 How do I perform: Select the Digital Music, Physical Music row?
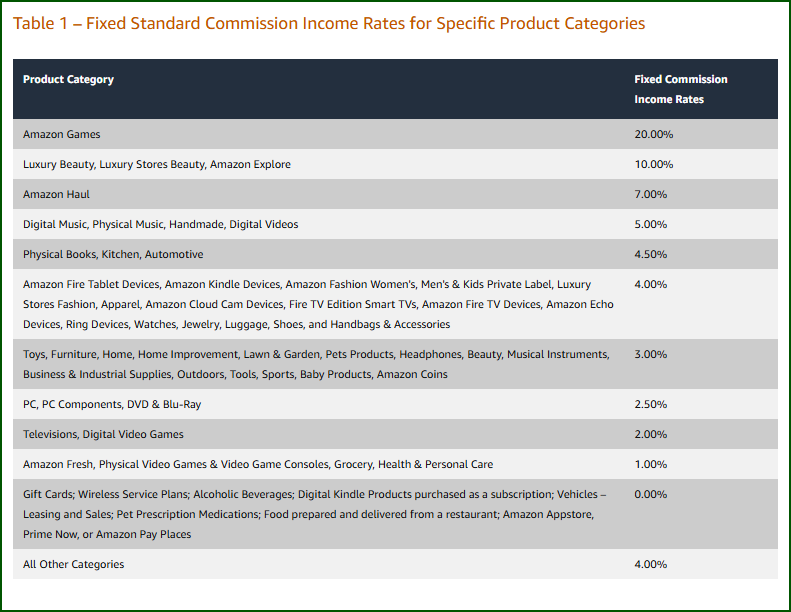tap(395, 224)
